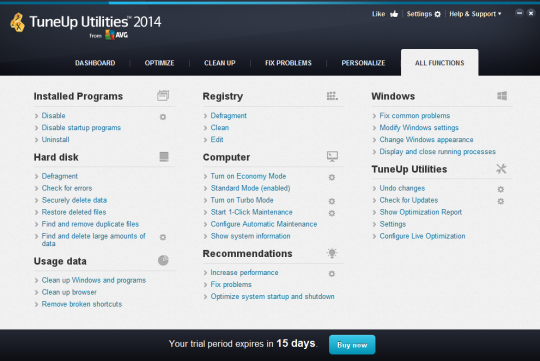
Task: Click the Turn on Turbo Mode link
Action: 242,200
